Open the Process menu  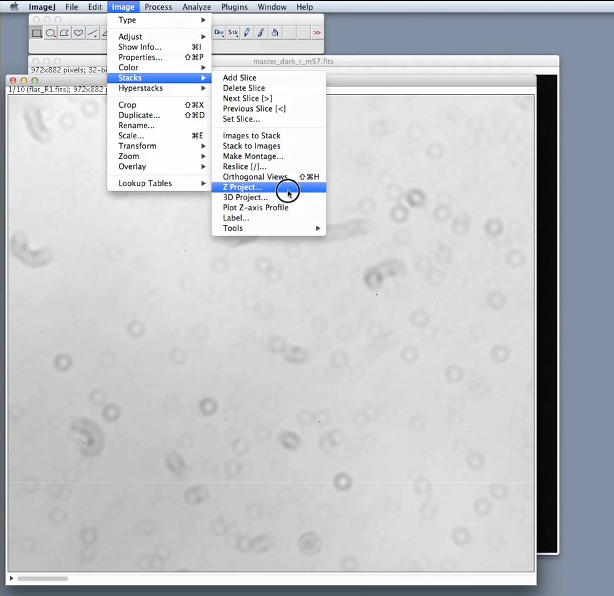158,7
